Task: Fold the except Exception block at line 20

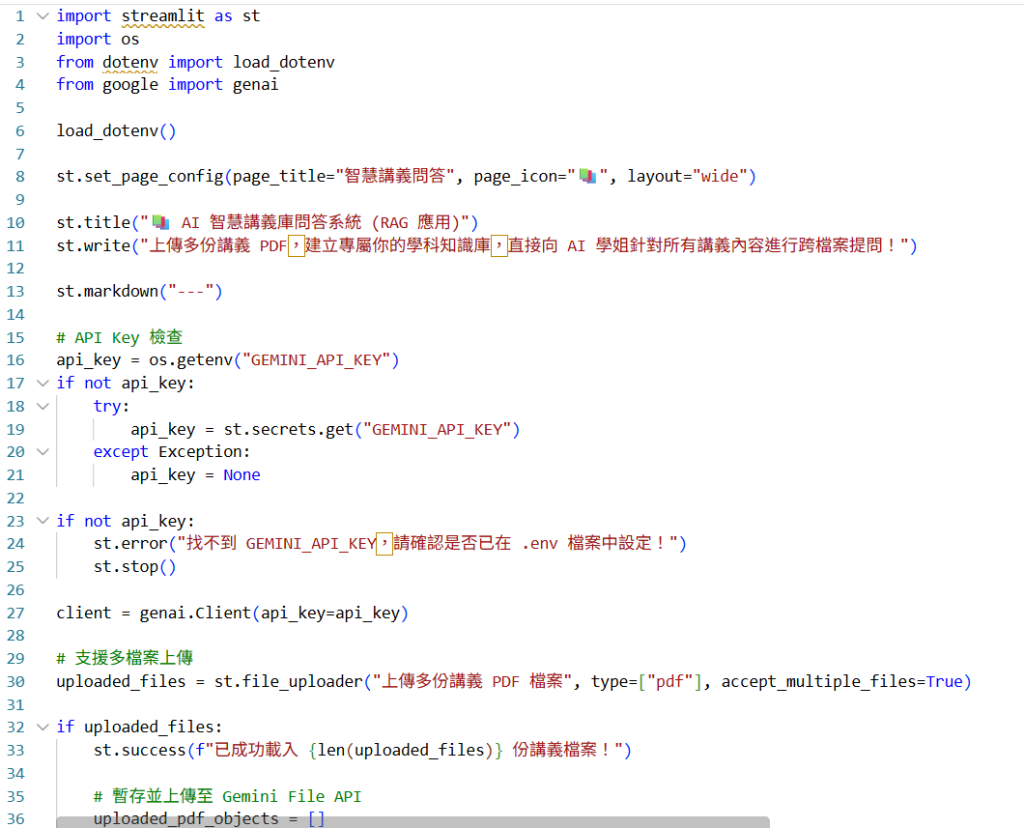Action: tap(42, 452)
